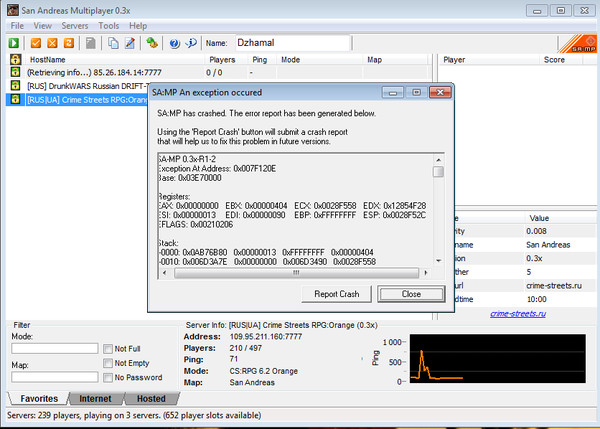Switch to the Internet tab
The width and height of the screenshot is (600, 429).
95,398
